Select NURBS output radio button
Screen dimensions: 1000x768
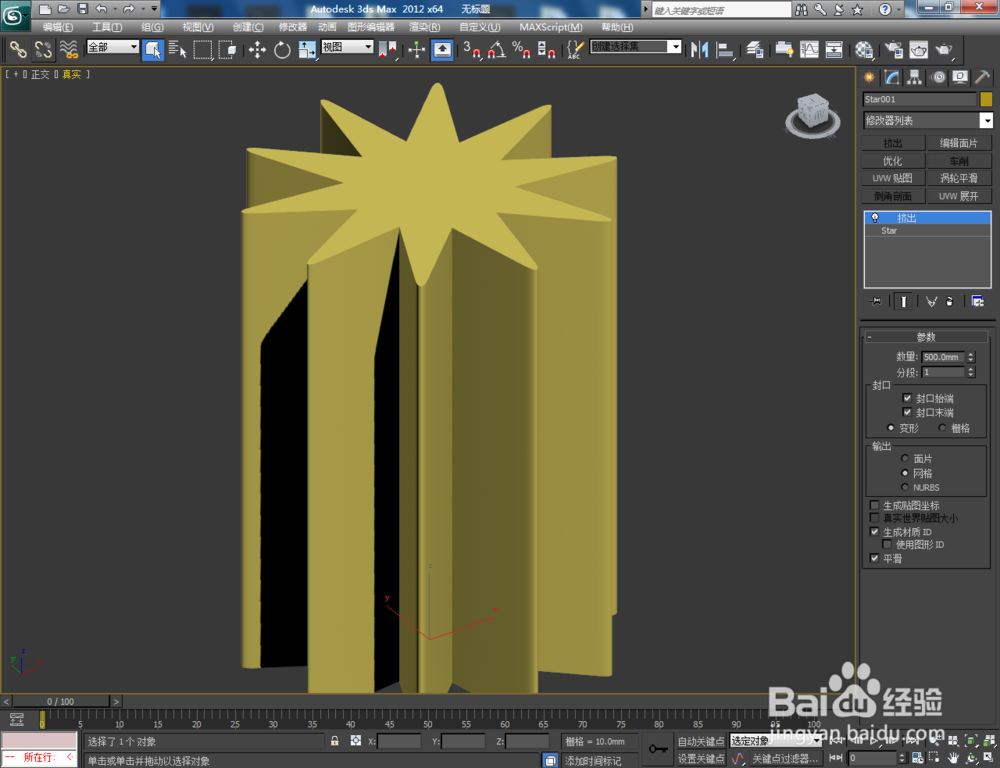(x=904, y=487)
